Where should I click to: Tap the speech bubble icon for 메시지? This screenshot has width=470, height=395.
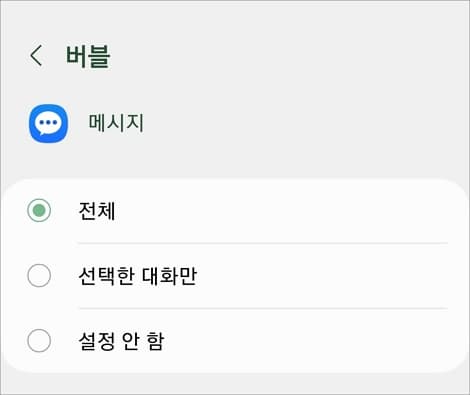click(49, 123)
